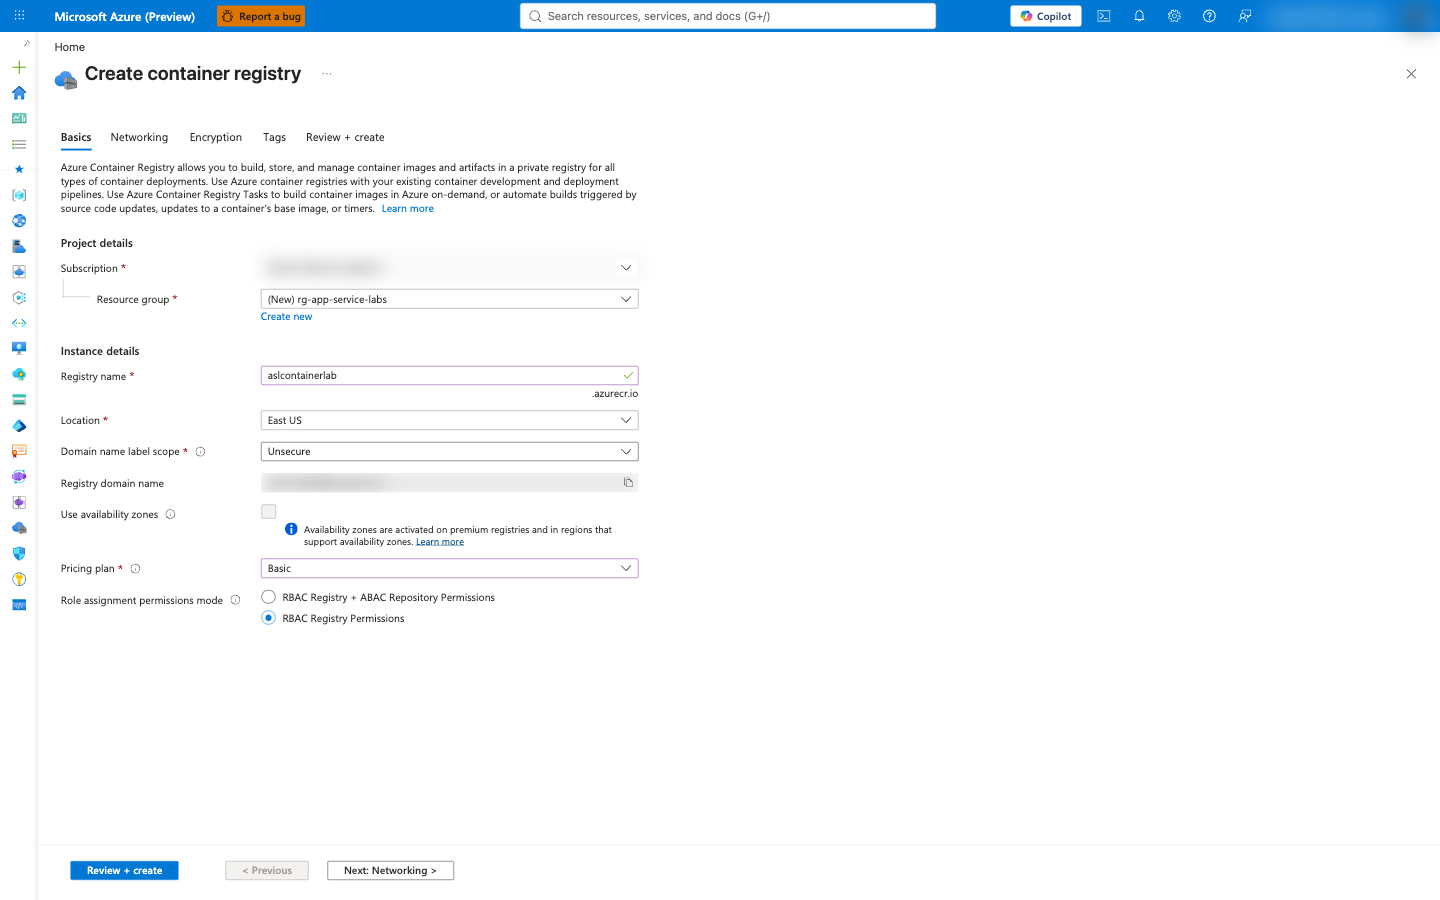
Task: Close the Create container registry pane
Action: click(1411, 74)
